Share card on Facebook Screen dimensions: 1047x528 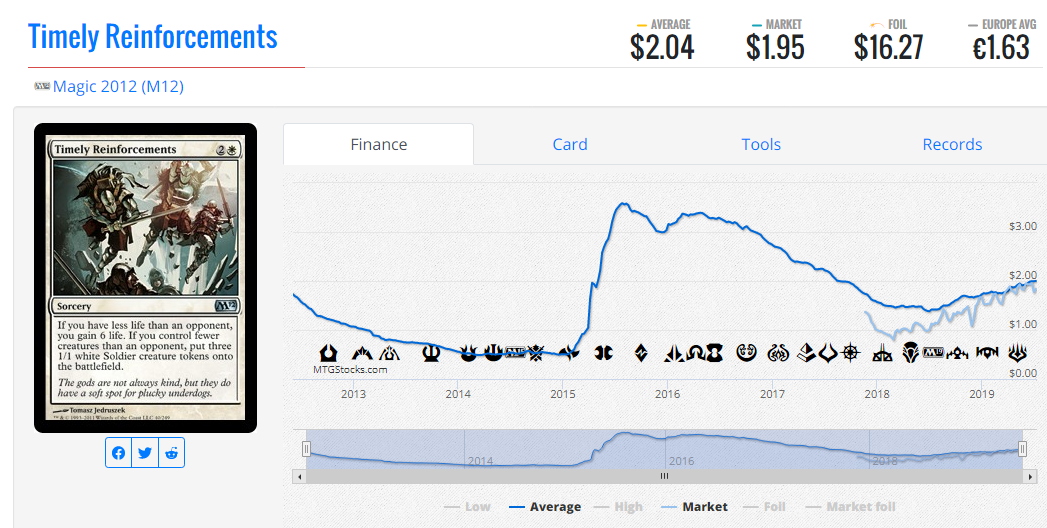pos(118,453)
